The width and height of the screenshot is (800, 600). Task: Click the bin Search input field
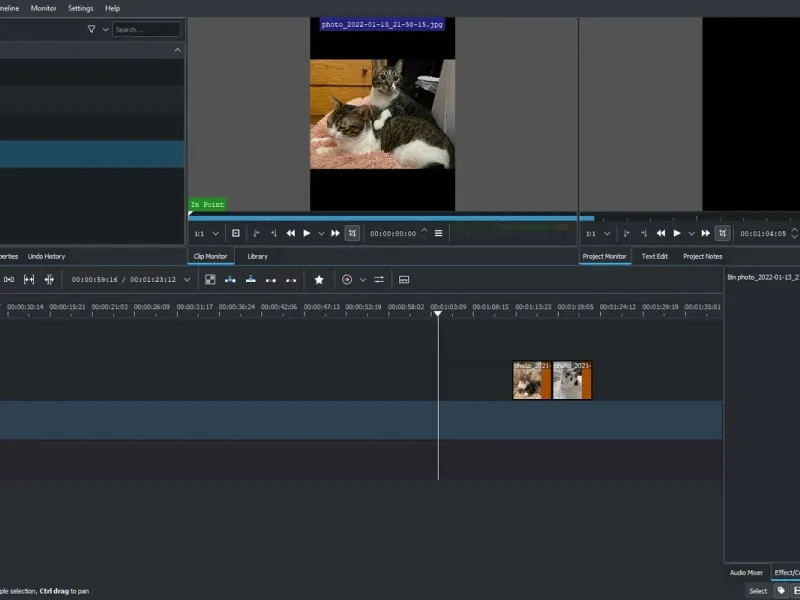(146, 30)
